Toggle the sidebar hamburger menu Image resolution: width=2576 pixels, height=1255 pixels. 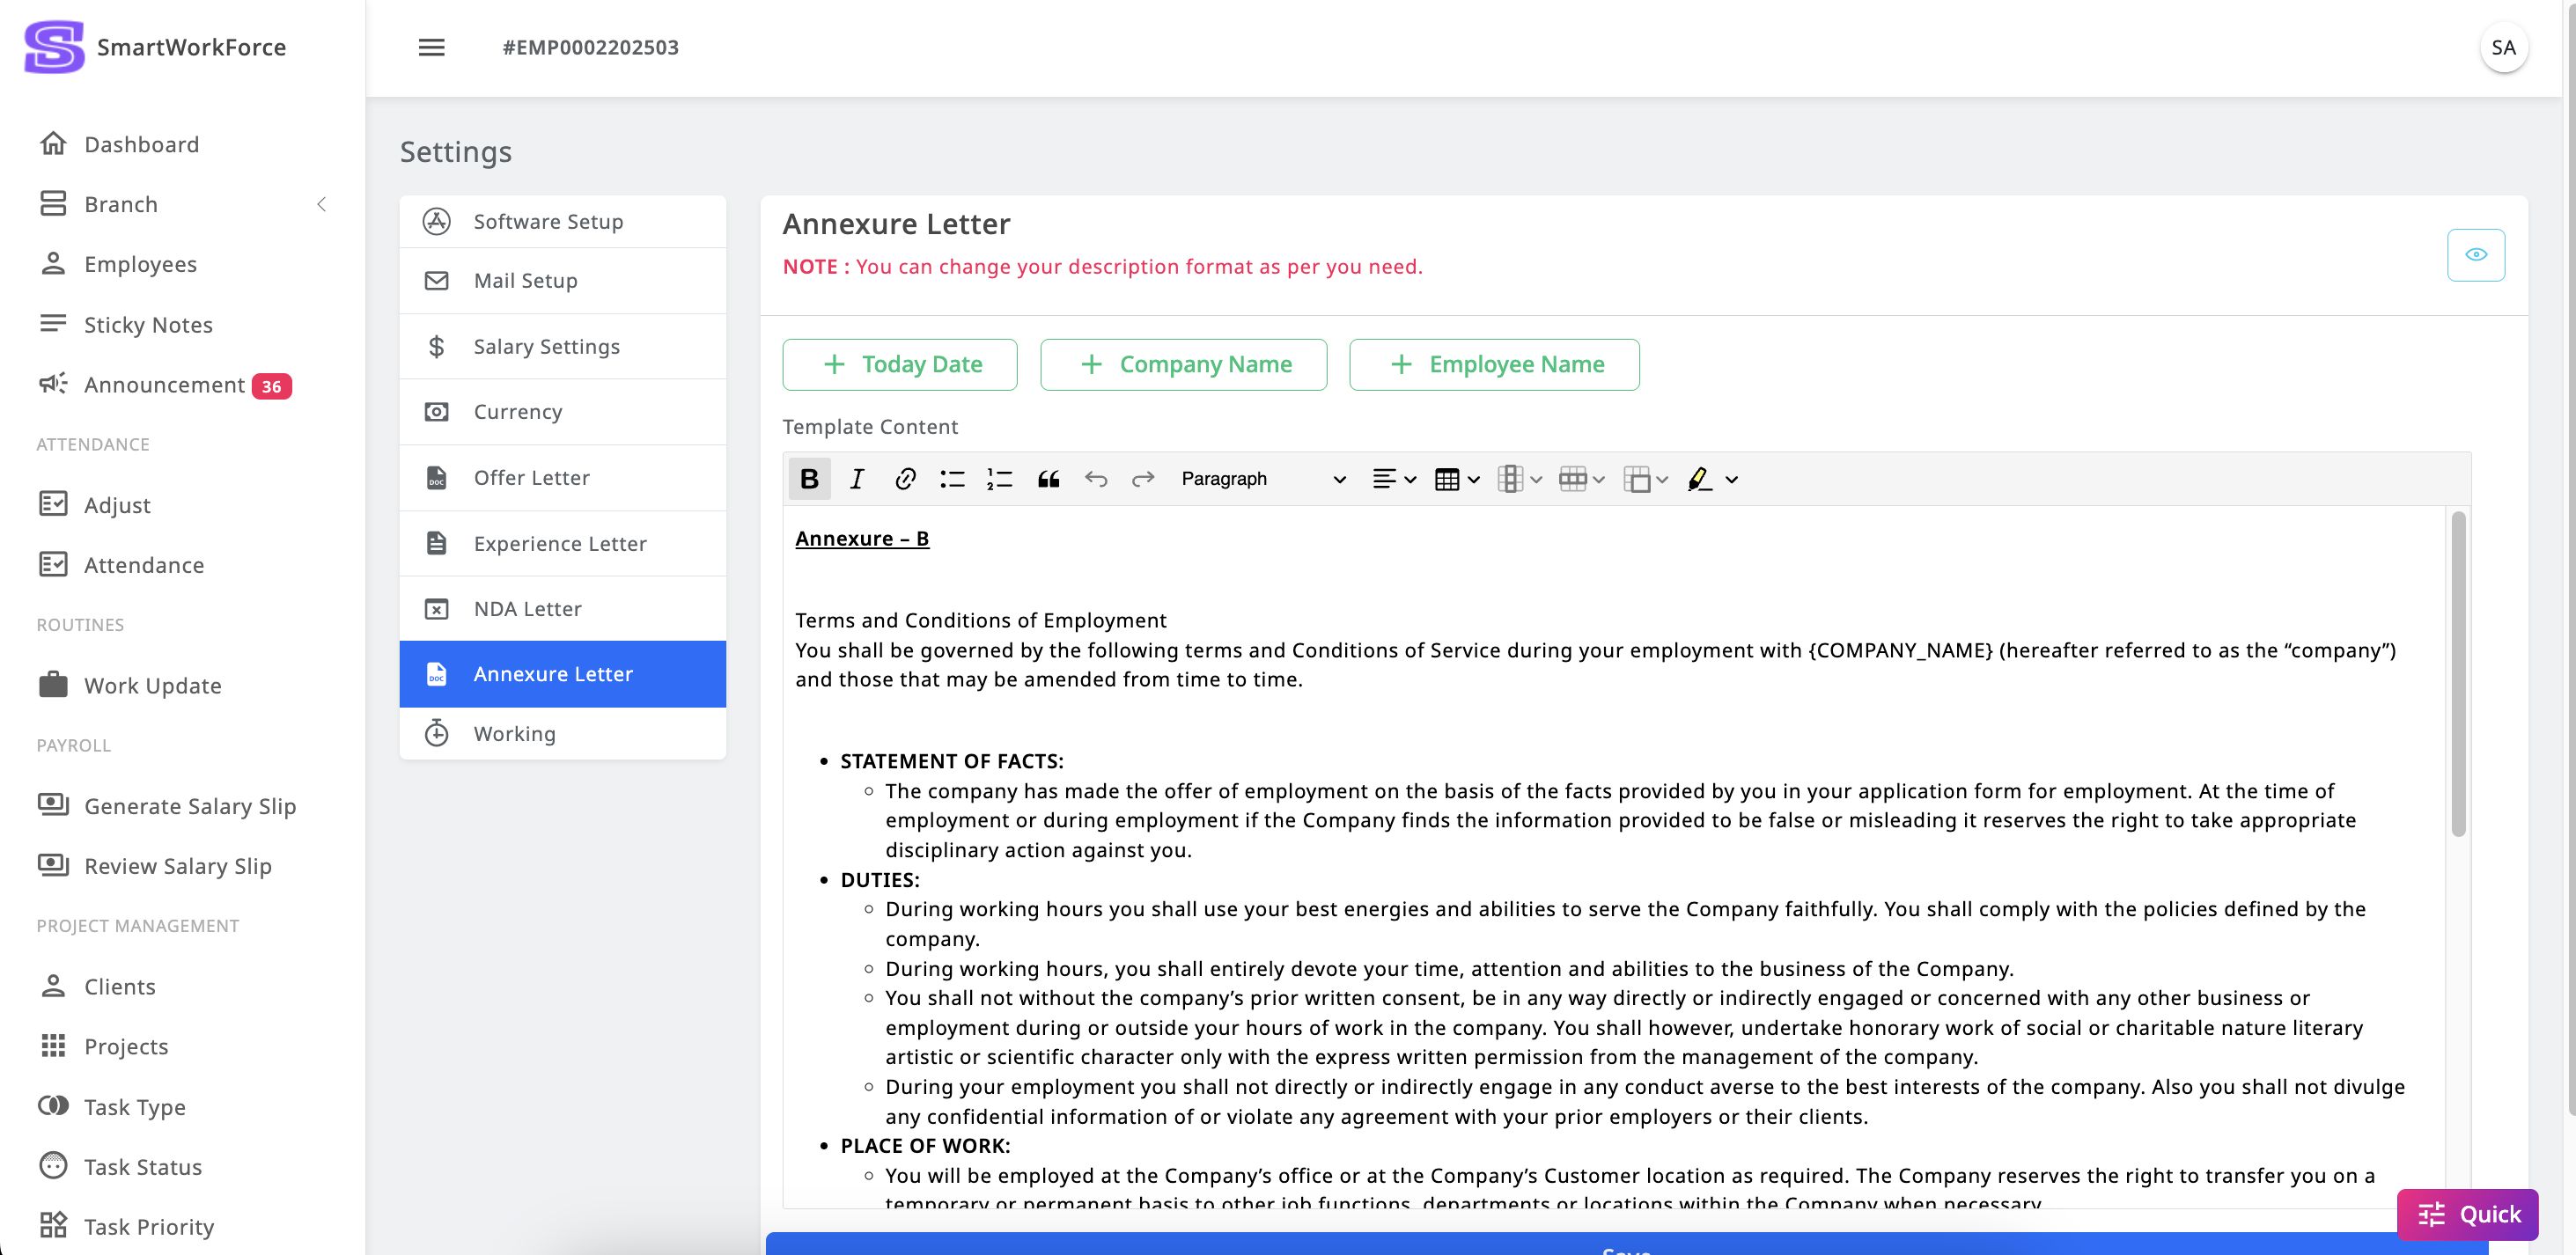[x=431, y=47]
